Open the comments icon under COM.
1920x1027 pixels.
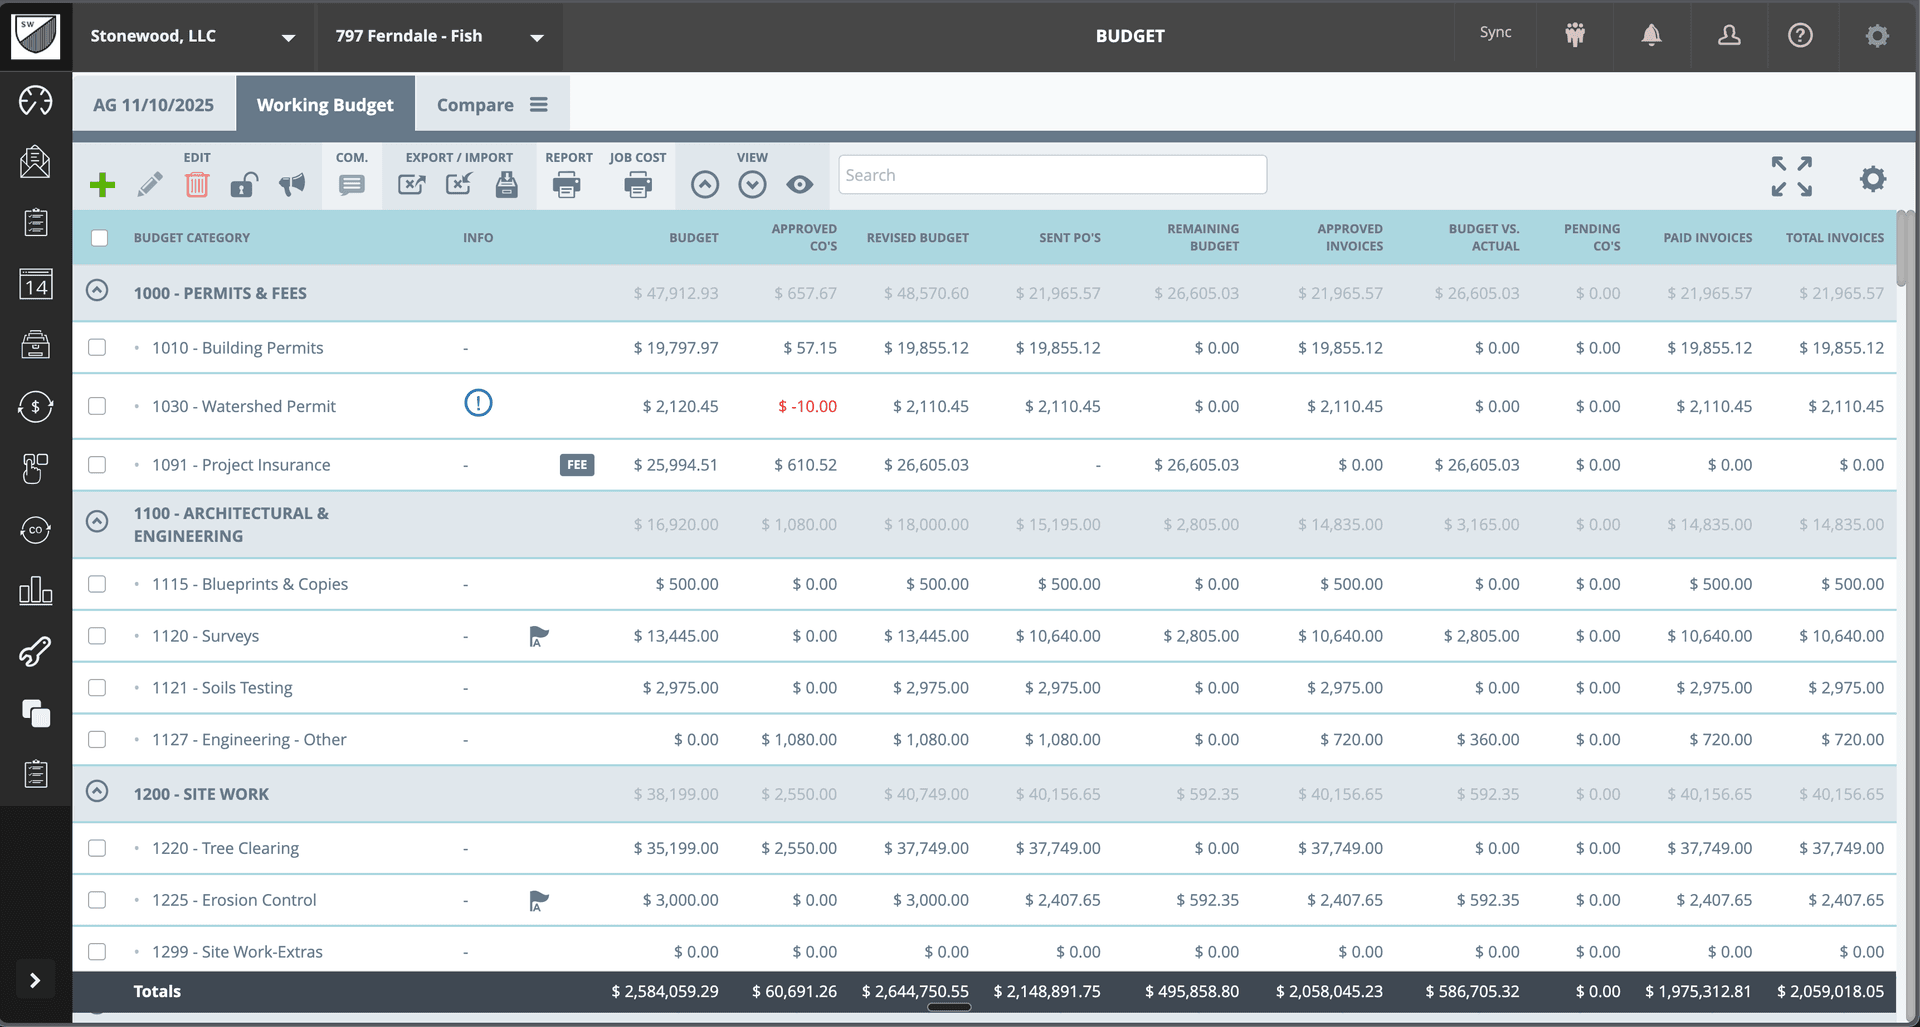(x=351, y=184)
